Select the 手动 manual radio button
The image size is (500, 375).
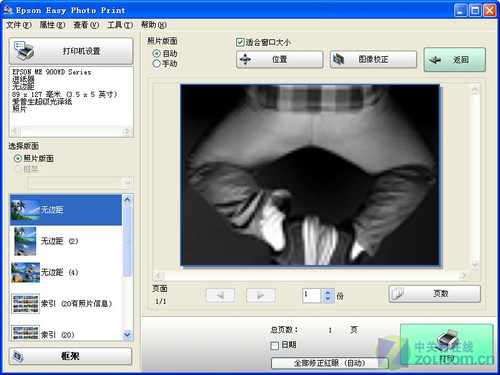[156, 63]
